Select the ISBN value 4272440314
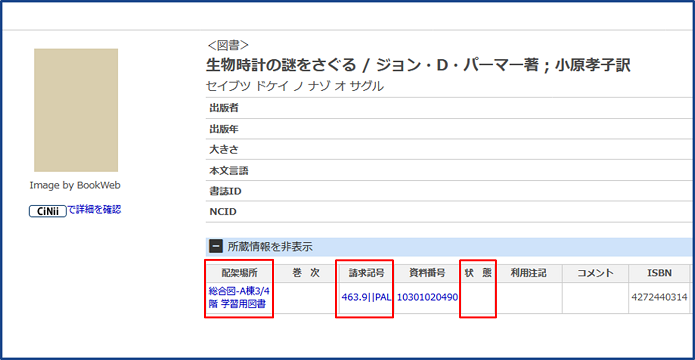 [x=661, y=297]
